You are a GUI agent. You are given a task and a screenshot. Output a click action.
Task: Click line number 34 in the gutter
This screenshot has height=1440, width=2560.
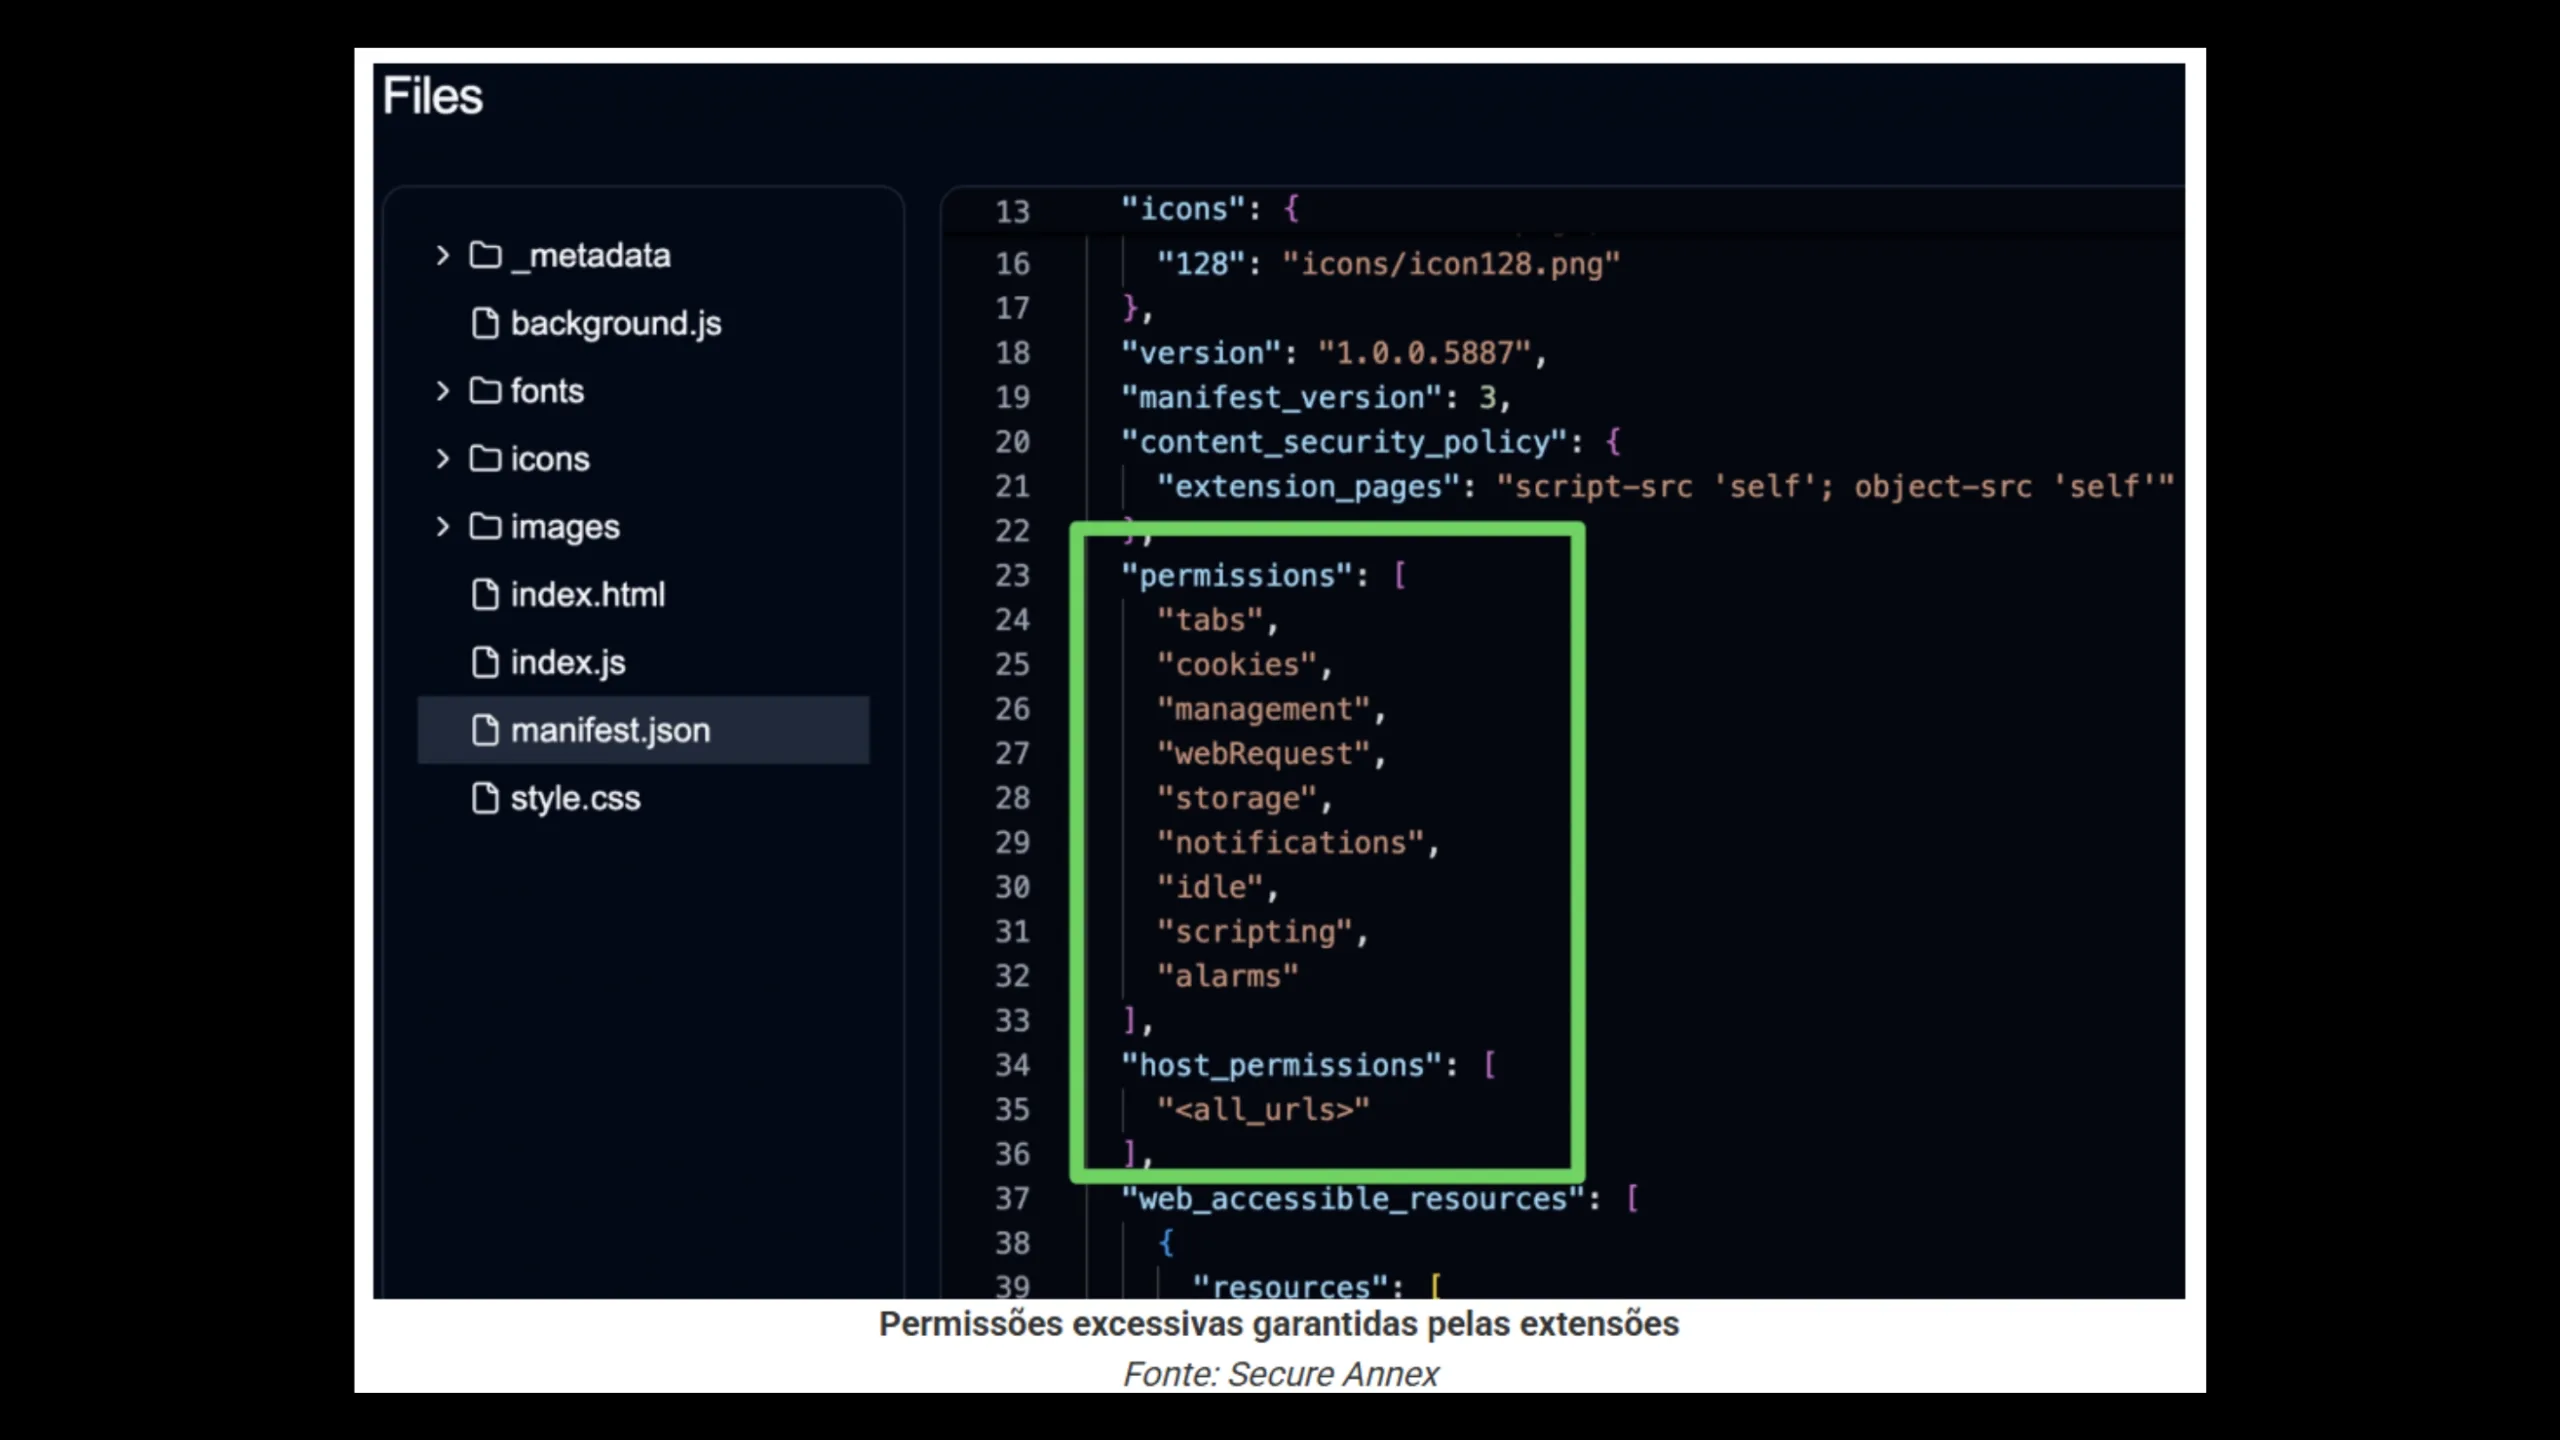[1012, 1066]
